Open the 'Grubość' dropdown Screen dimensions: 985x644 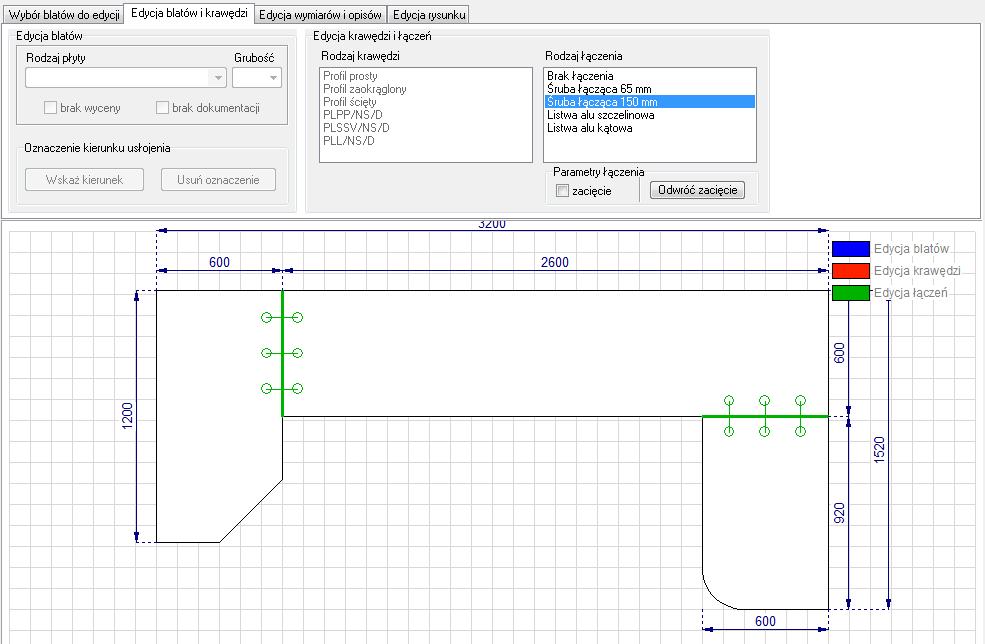coord(257,78)
